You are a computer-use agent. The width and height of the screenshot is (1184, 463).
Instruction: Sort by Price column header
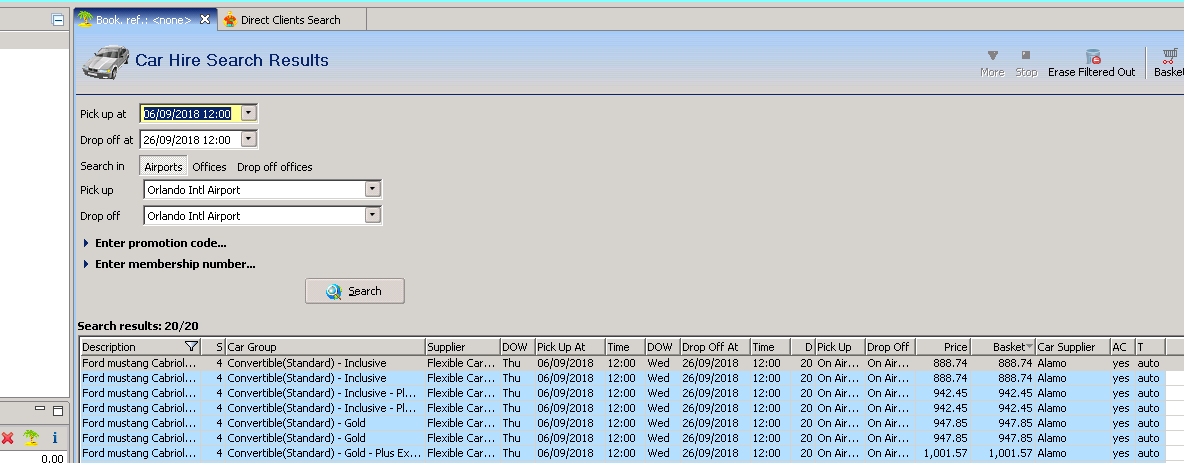coord(943,347)
